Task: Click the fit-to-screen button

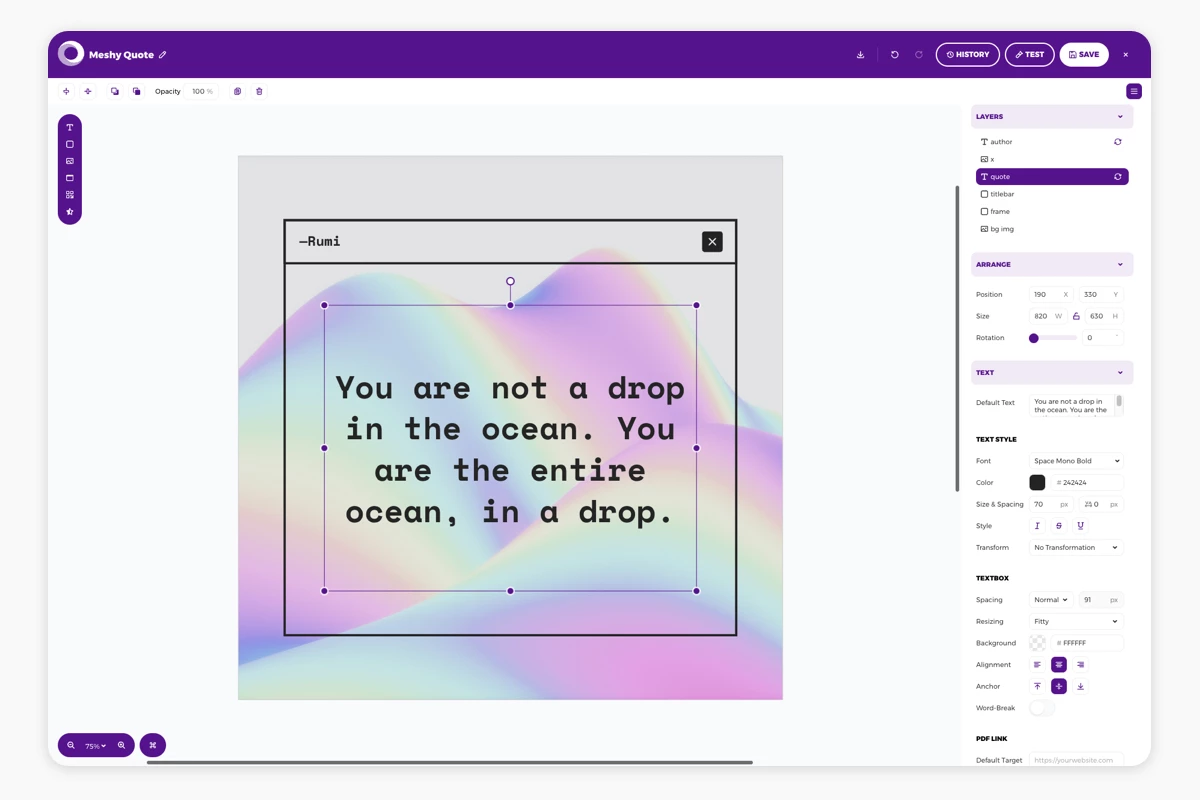Action: pyautogui.click(x=153, y=745)
